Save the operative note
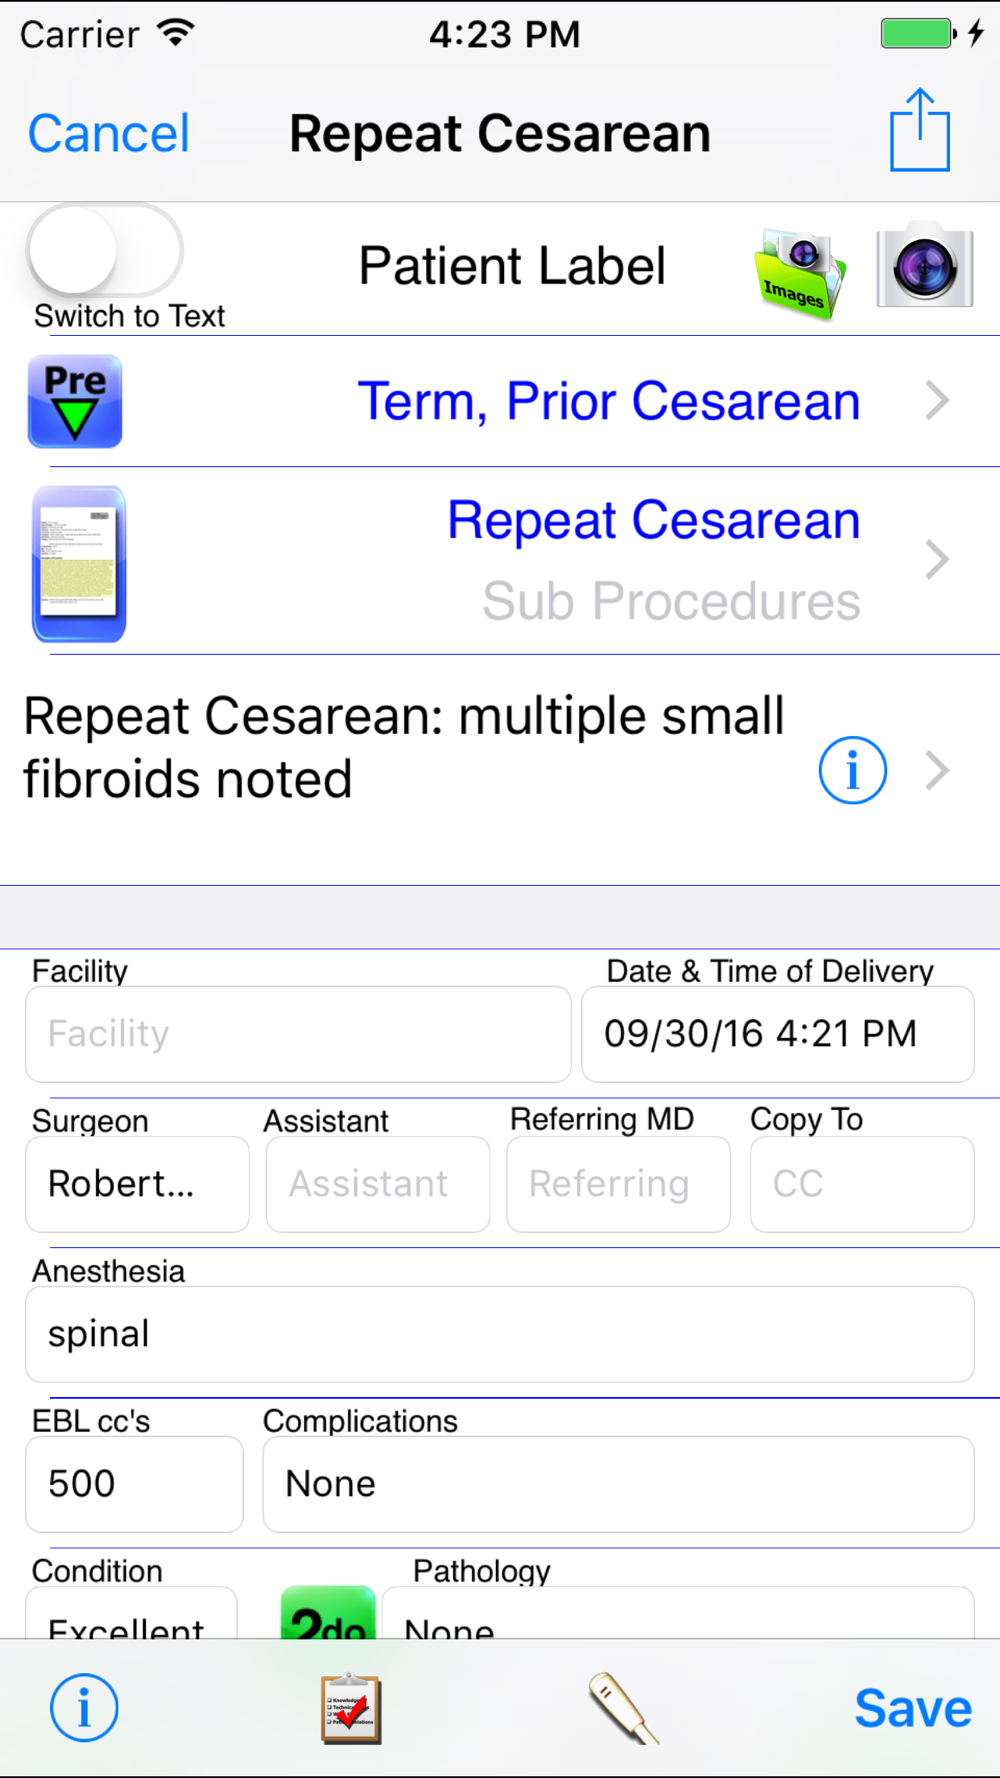Image resolution: width=1000 pixels, height=1778 pixels. [912, 1708]
